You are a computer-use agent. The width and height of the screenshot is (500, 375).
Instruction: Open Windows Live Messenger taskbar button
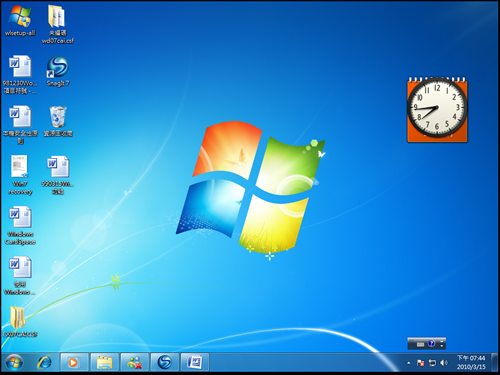134,362
